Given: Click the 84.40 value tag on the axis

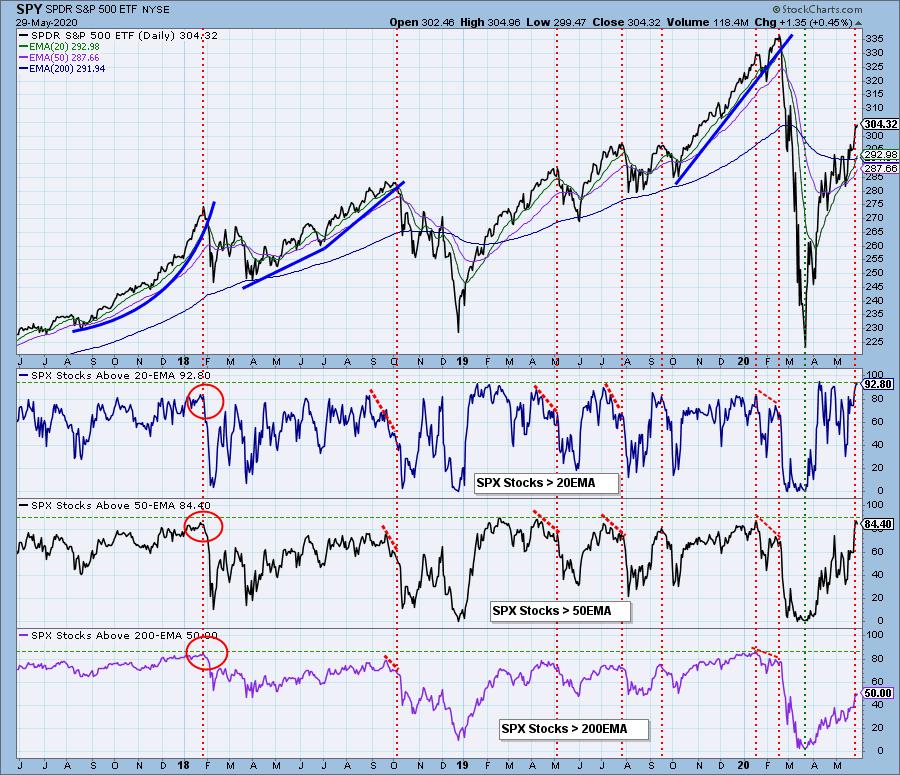Looking at the screenshot, I should click(879, 524).
